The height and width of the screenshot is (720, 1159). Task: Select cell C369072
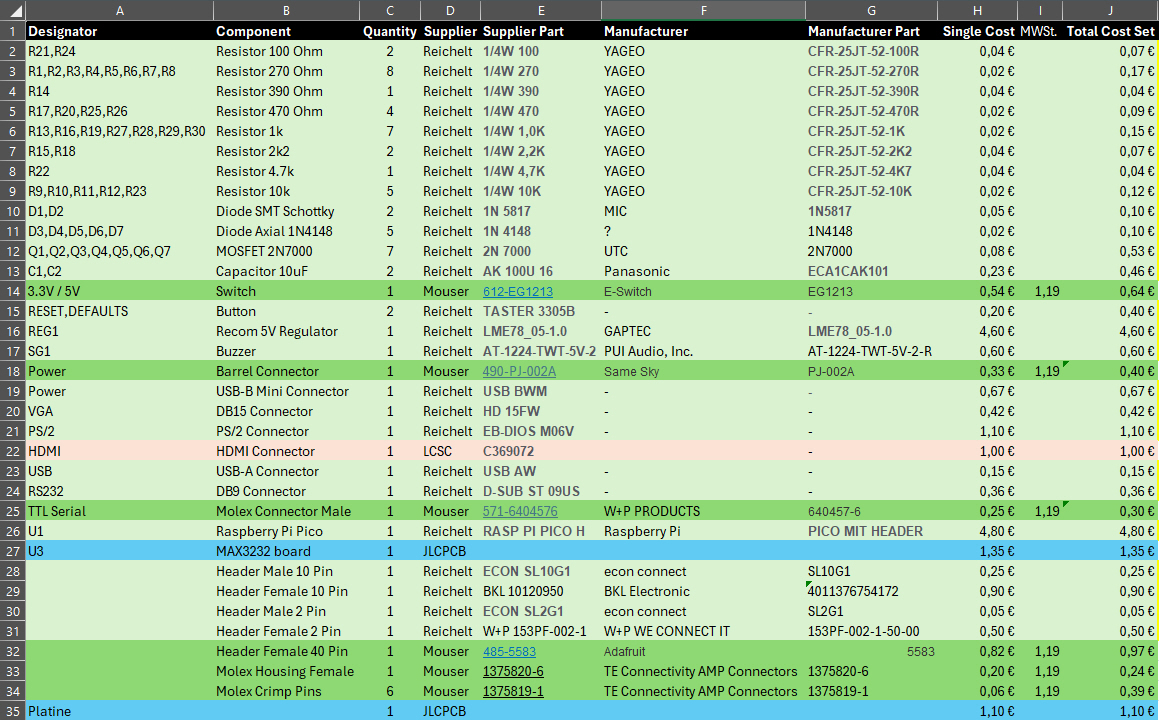click(540, 451)
